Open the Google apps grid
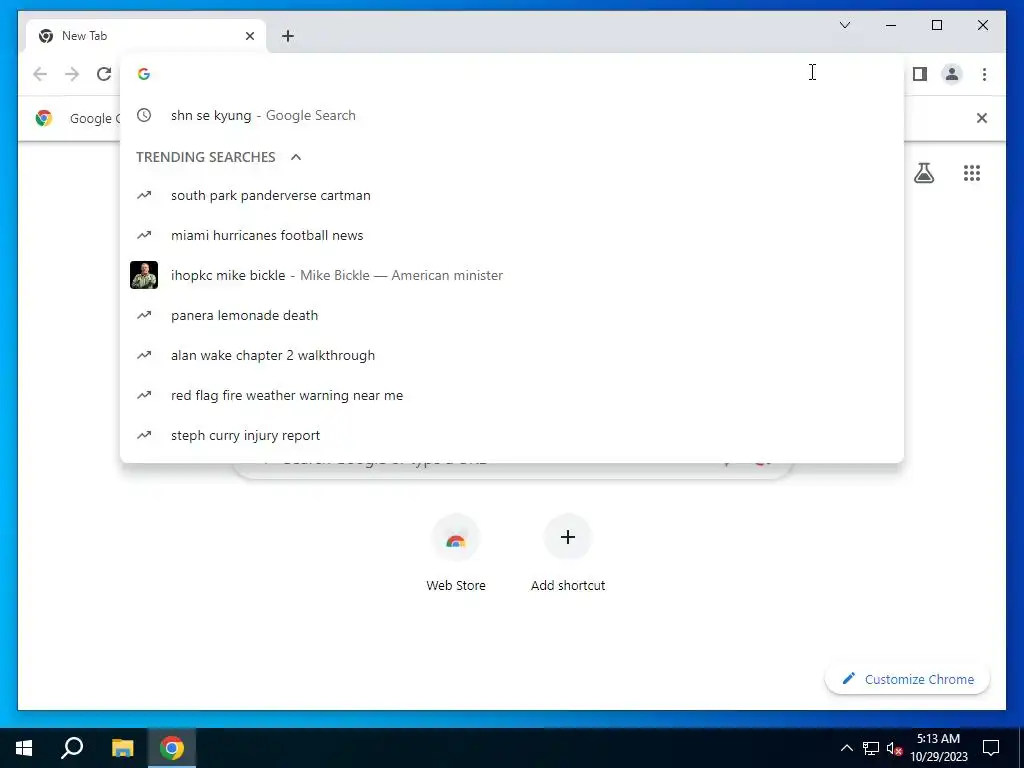The image size is (1024, 768). coord(972,173)
